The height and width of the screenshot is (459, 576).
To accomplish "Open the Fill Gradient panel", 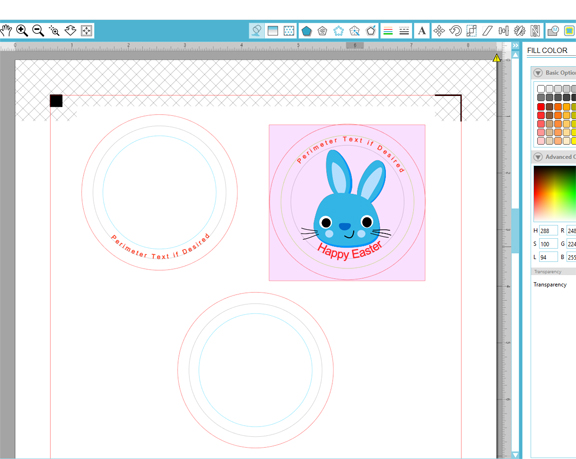I will (x=273, y=30).
